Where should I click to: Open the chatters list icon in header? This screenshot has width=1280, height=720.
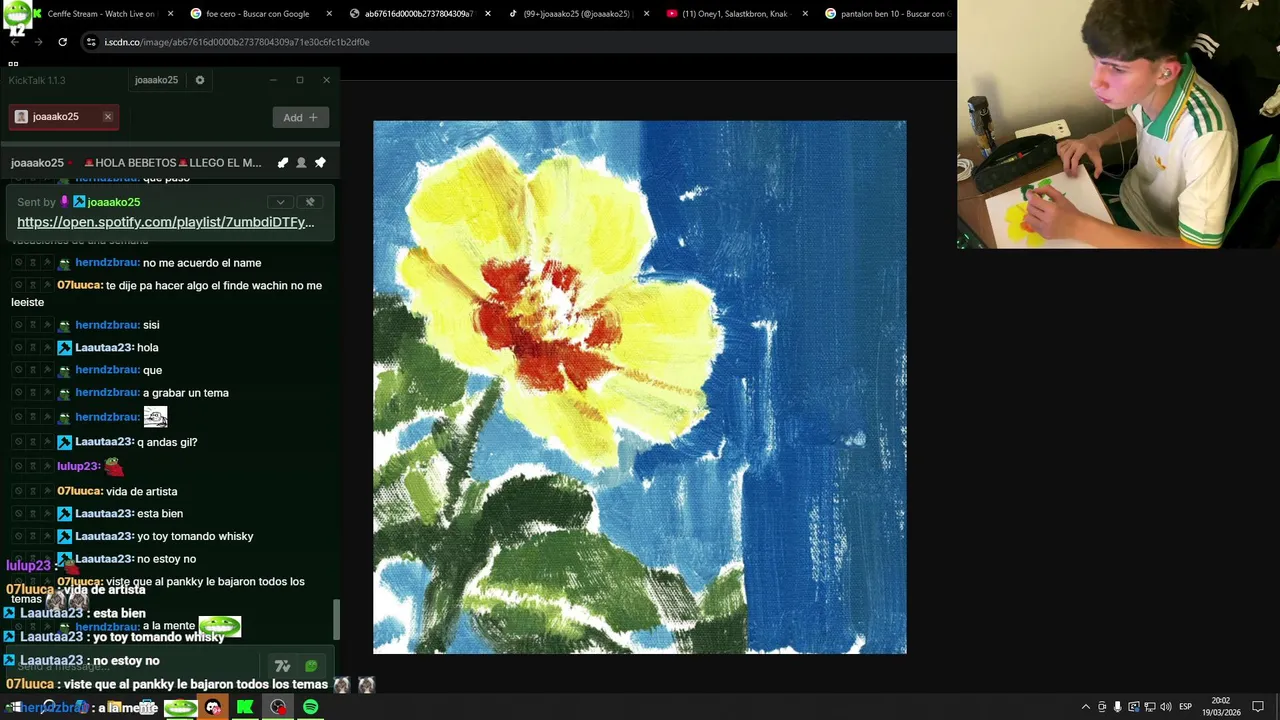pos(301,163)
